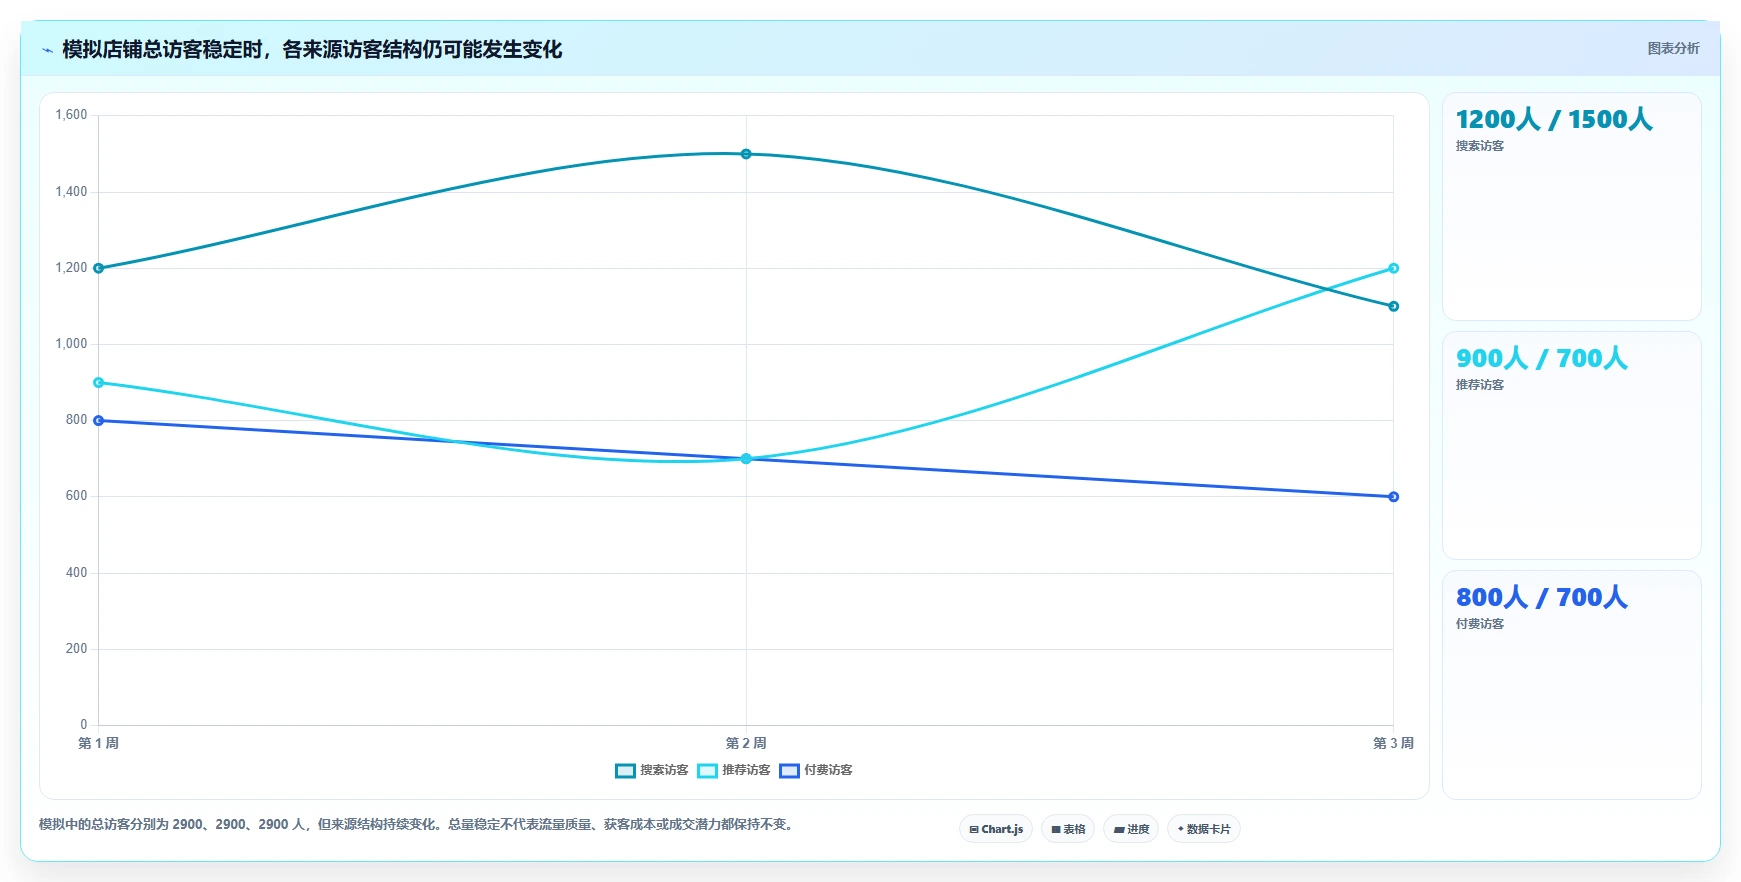Click the 1200人 / 1500人 stat value
The height and width of the screenshot is (882, 1741).
(x=1554, y=119)
